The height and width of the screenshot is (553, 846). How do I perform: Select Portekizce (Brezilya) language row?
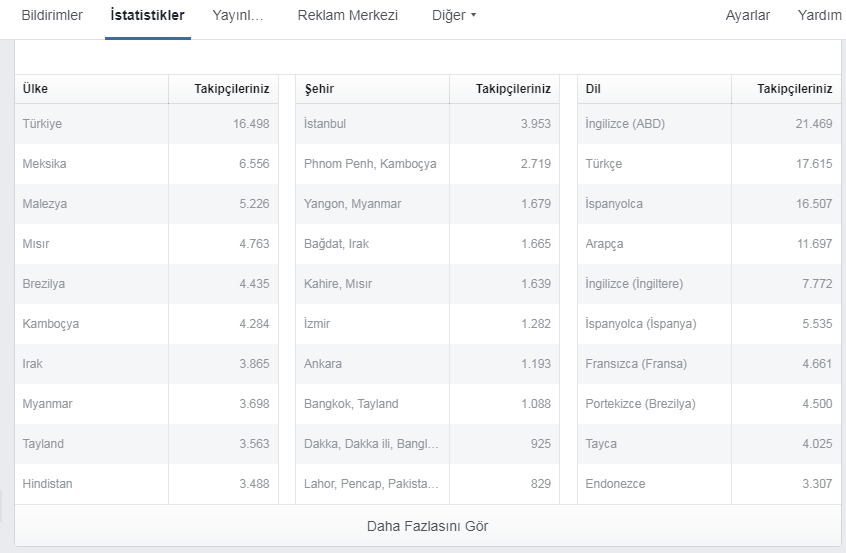click(709, 403)
